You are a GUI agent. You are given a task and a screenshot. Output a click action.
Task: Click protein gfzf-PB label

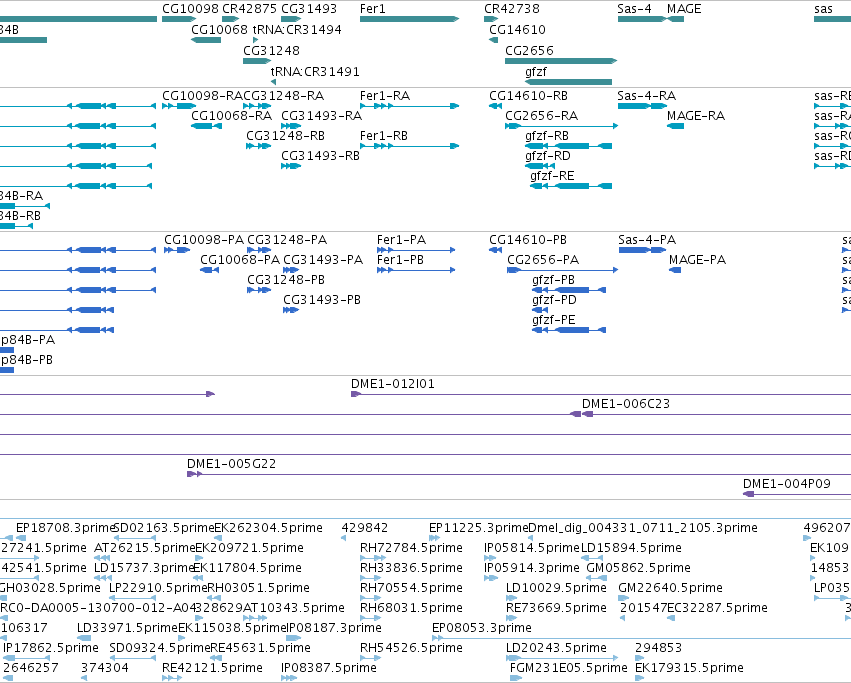tap(553, 280)
